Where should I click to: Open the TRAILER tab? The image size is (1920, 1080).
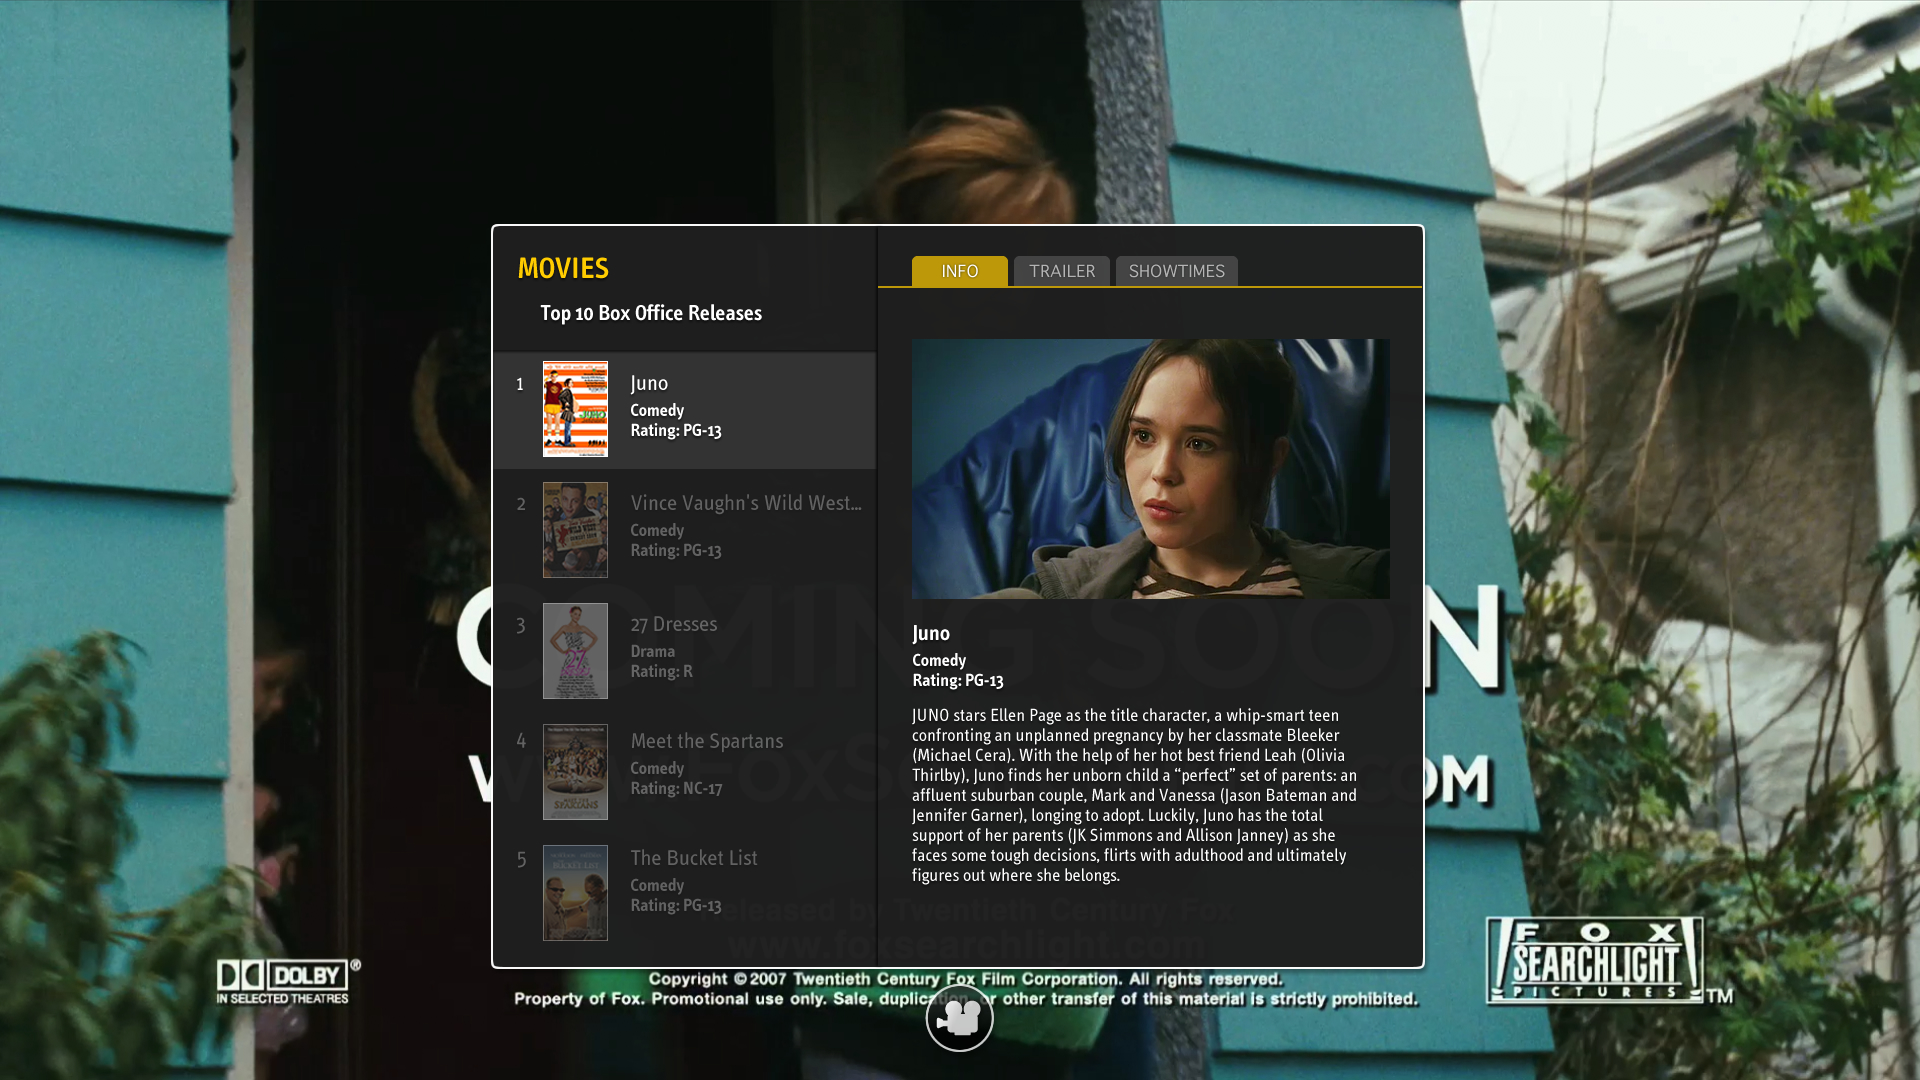click(1061, 271)
